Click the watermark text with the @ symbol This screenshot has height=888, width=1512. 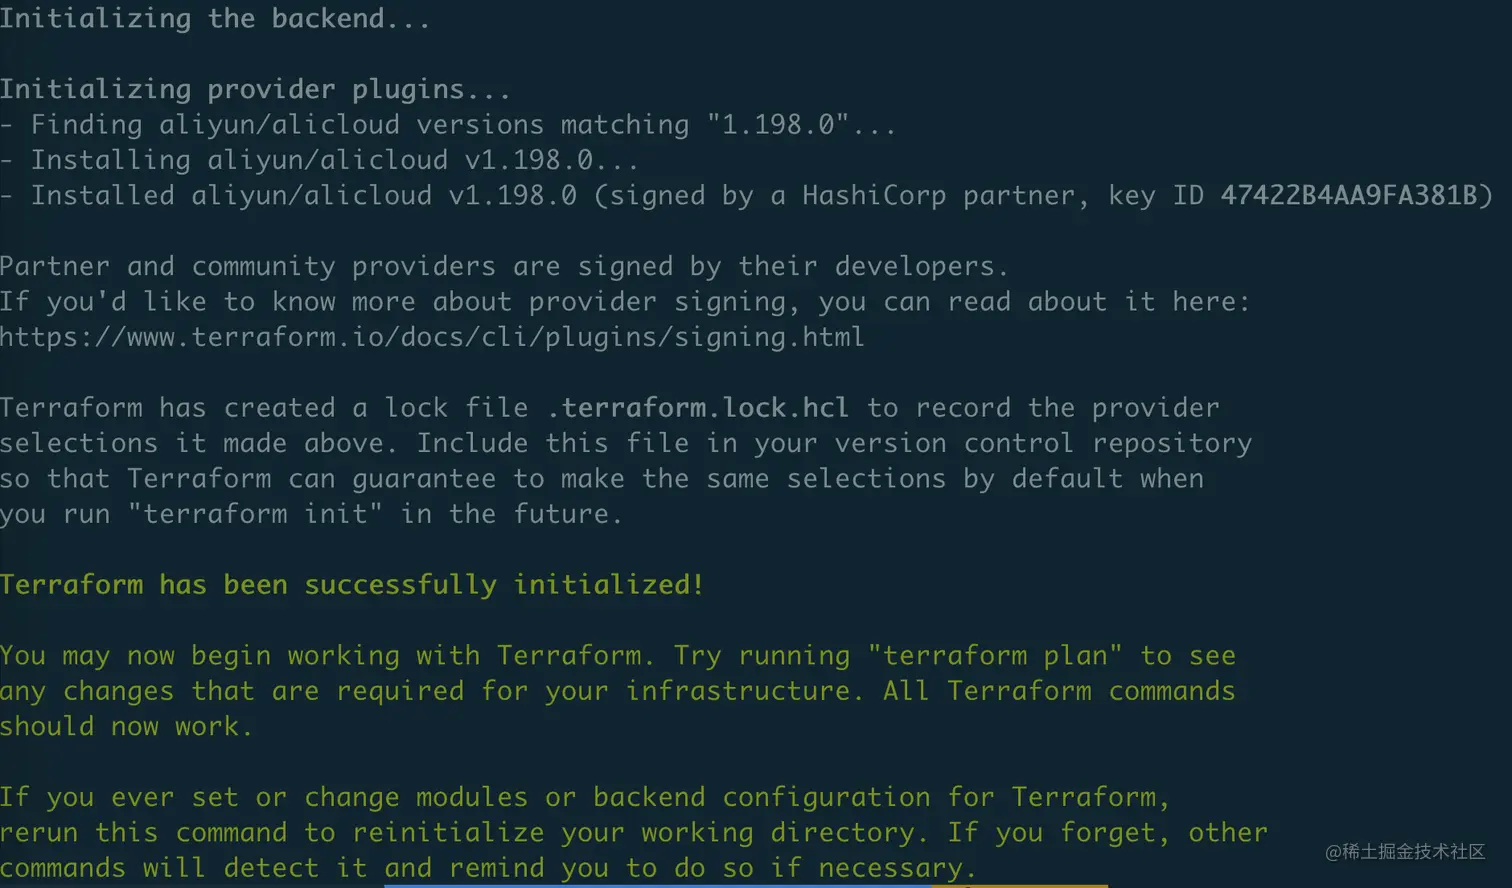click(x=1405, y=852)
